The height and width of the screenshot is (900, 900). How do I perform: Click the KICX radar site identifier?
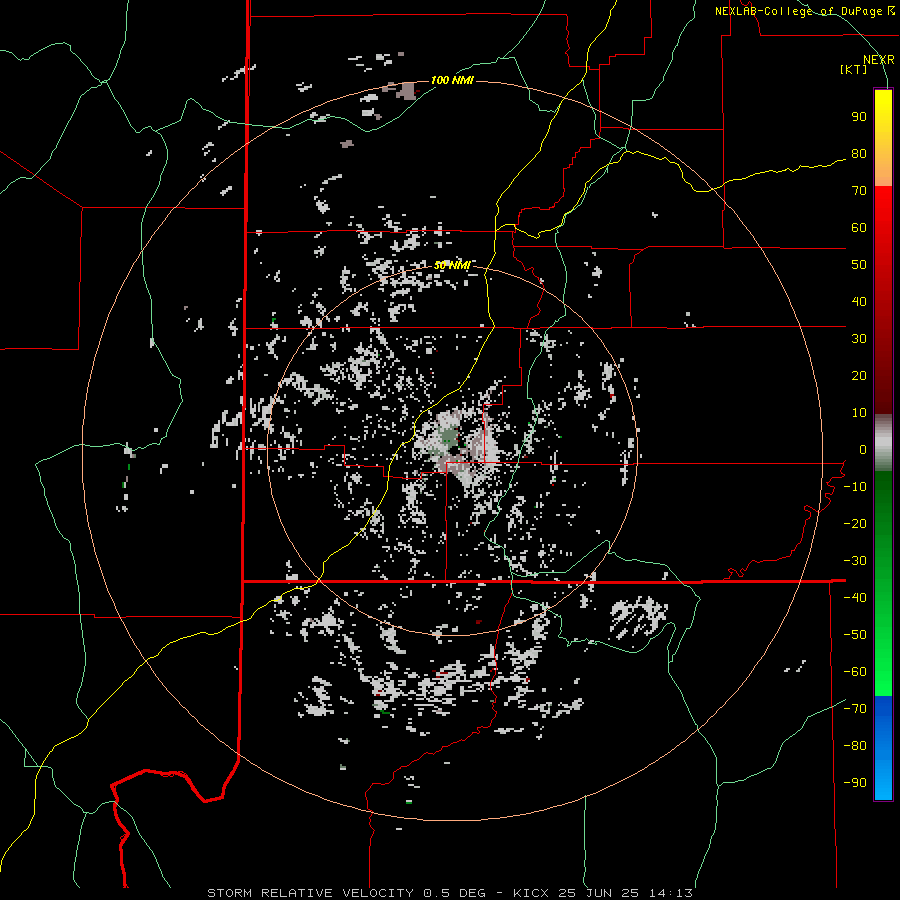(x=531, y=893)
